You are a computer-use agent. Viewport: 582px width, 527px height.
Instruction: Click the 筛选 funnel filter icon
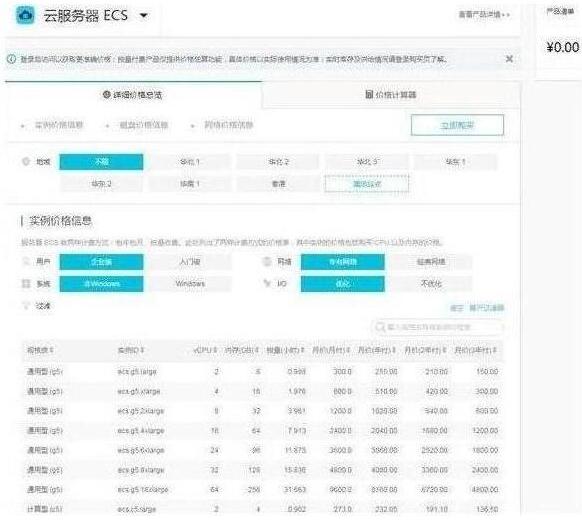(26, 306)
